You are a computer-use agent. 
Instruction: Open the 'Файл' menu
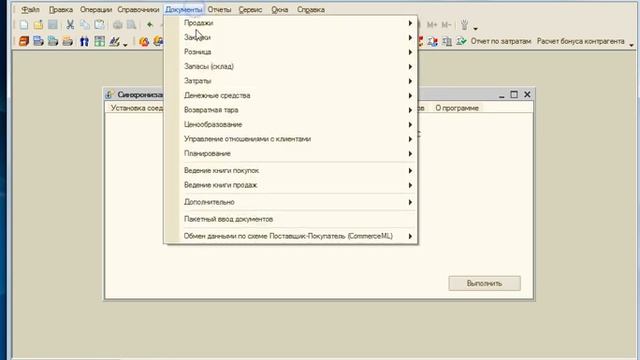tap(30, 9)
